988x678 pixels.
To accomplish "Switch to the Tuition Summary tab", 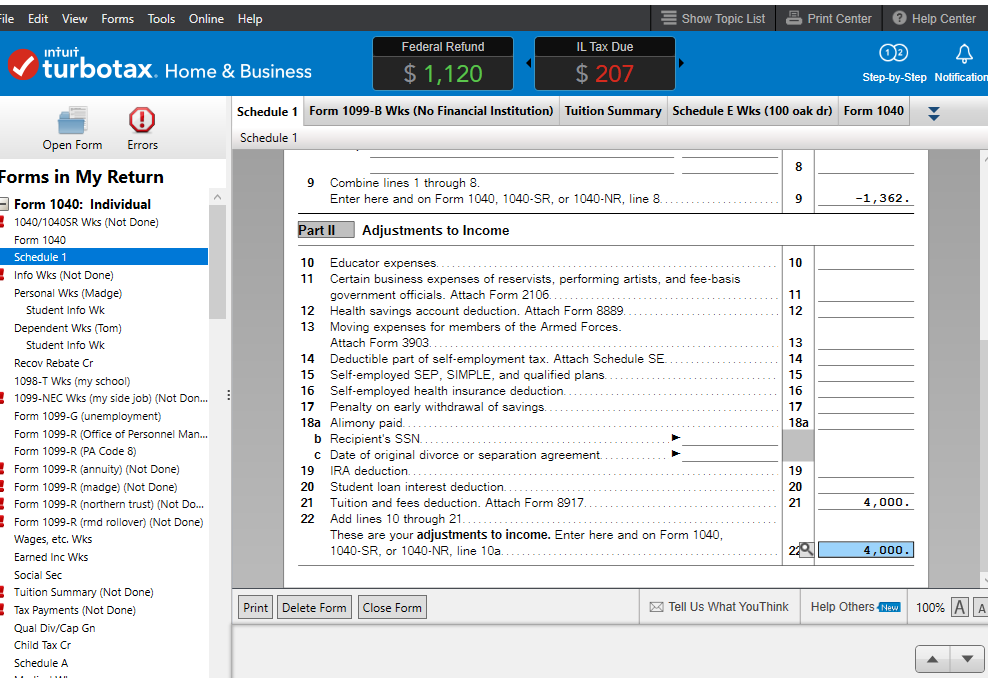I will click(613, 111).
